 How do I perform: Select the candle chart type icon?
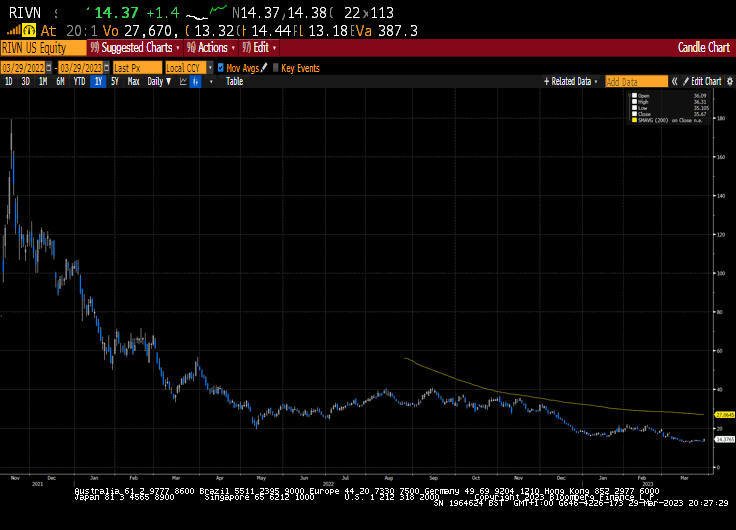(x=195, y=82)
